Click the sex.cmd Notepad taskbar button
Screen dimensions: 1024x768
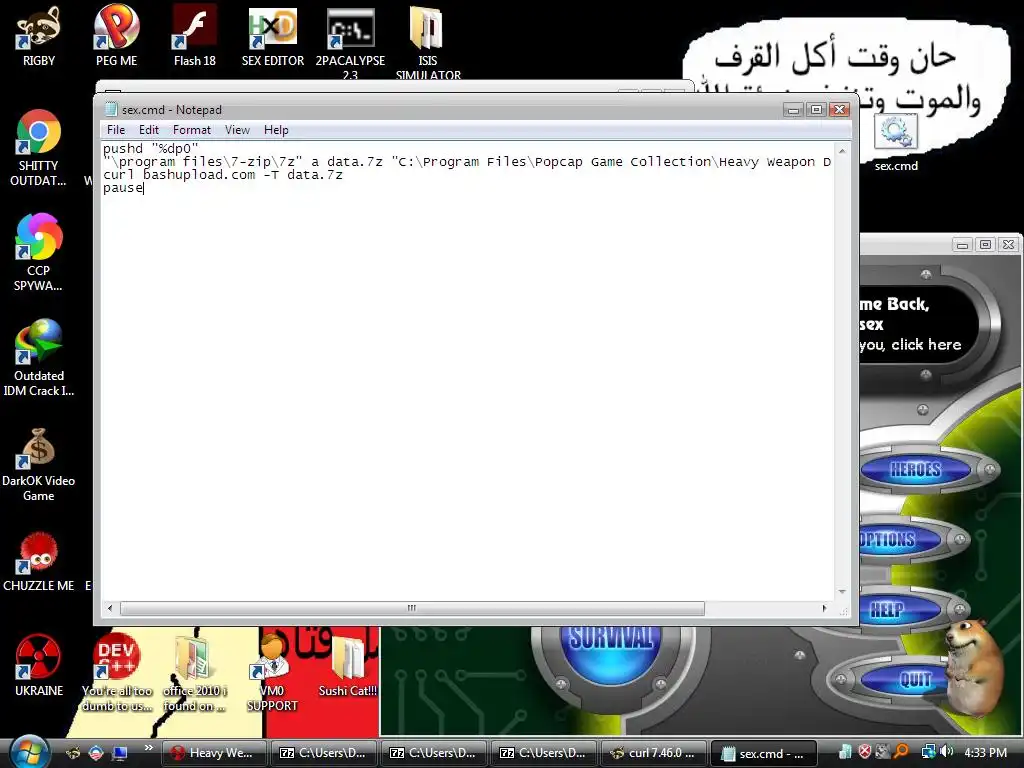click(x=763, y=754)
